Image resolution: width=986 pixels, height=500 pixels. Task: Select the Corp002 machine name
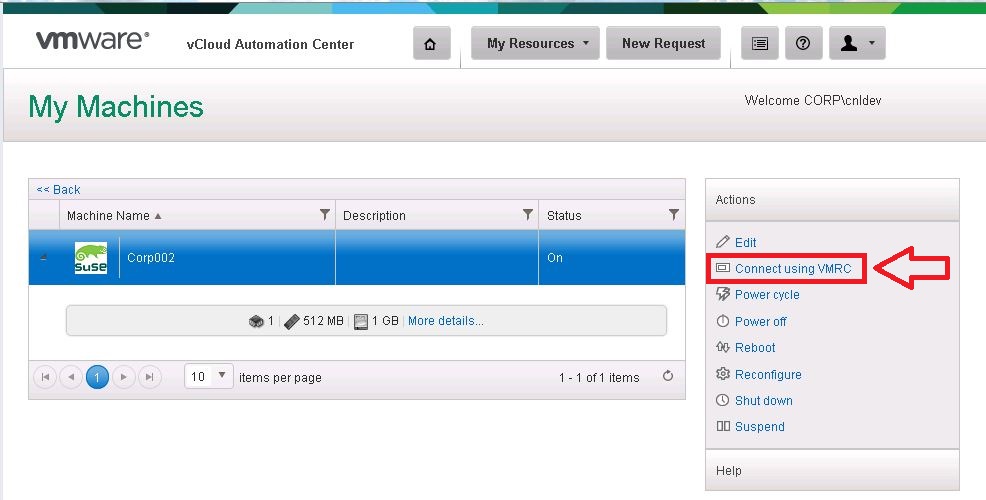point(151,257)
